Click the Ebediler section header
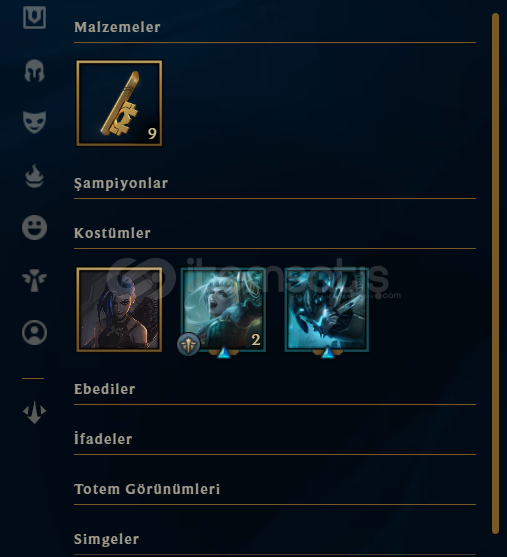Image resolution: width=507 pixels, height=557 pixels. (104, 389)
